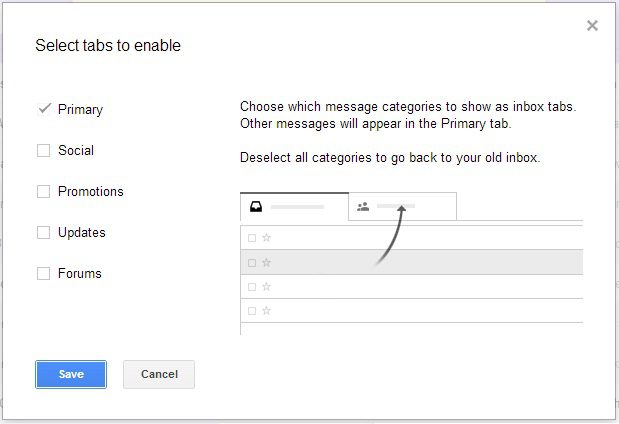
Task: Click the Promotions label text
Action: pos(91,191)
